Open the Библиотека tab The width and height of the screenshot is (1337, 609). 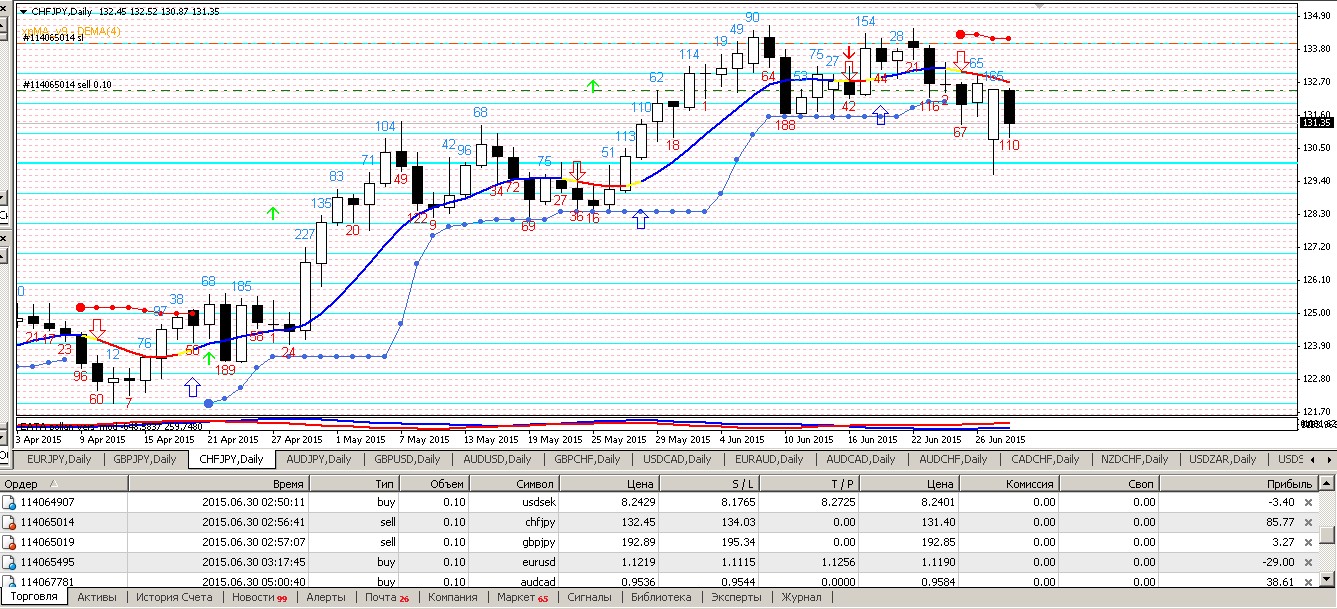661,597
